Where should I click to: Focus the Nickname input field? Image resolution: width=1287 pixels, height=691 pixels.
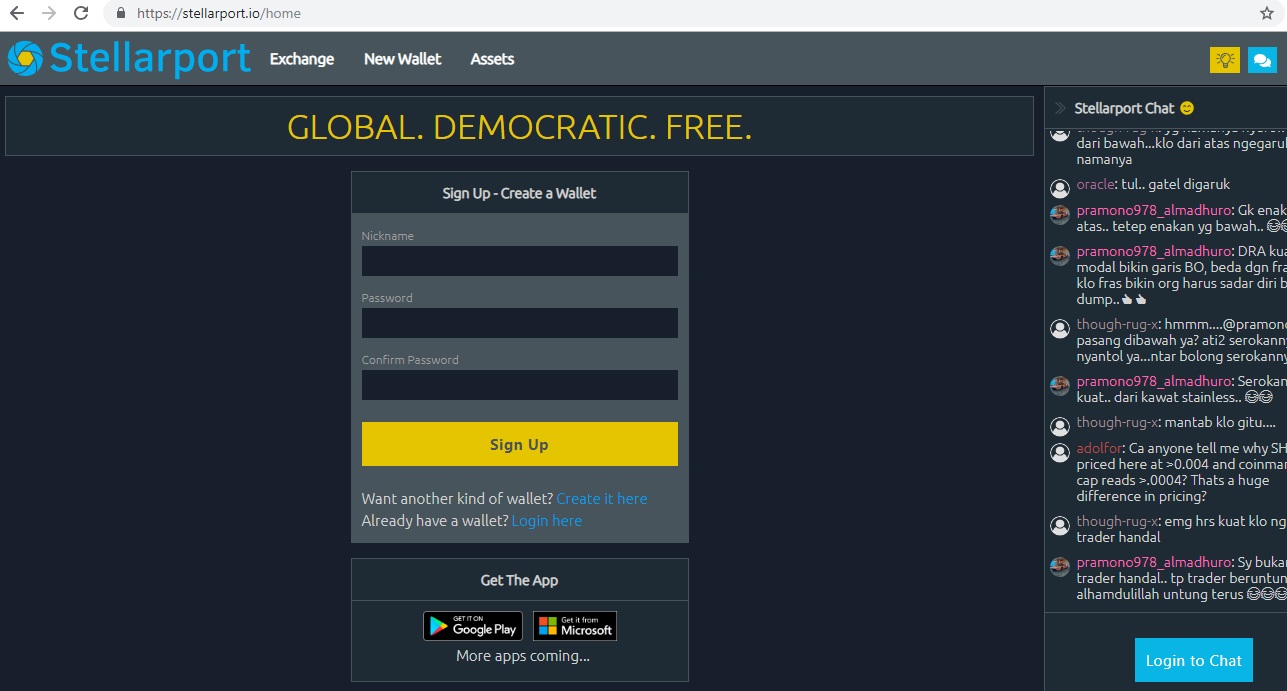click(520, 261)
